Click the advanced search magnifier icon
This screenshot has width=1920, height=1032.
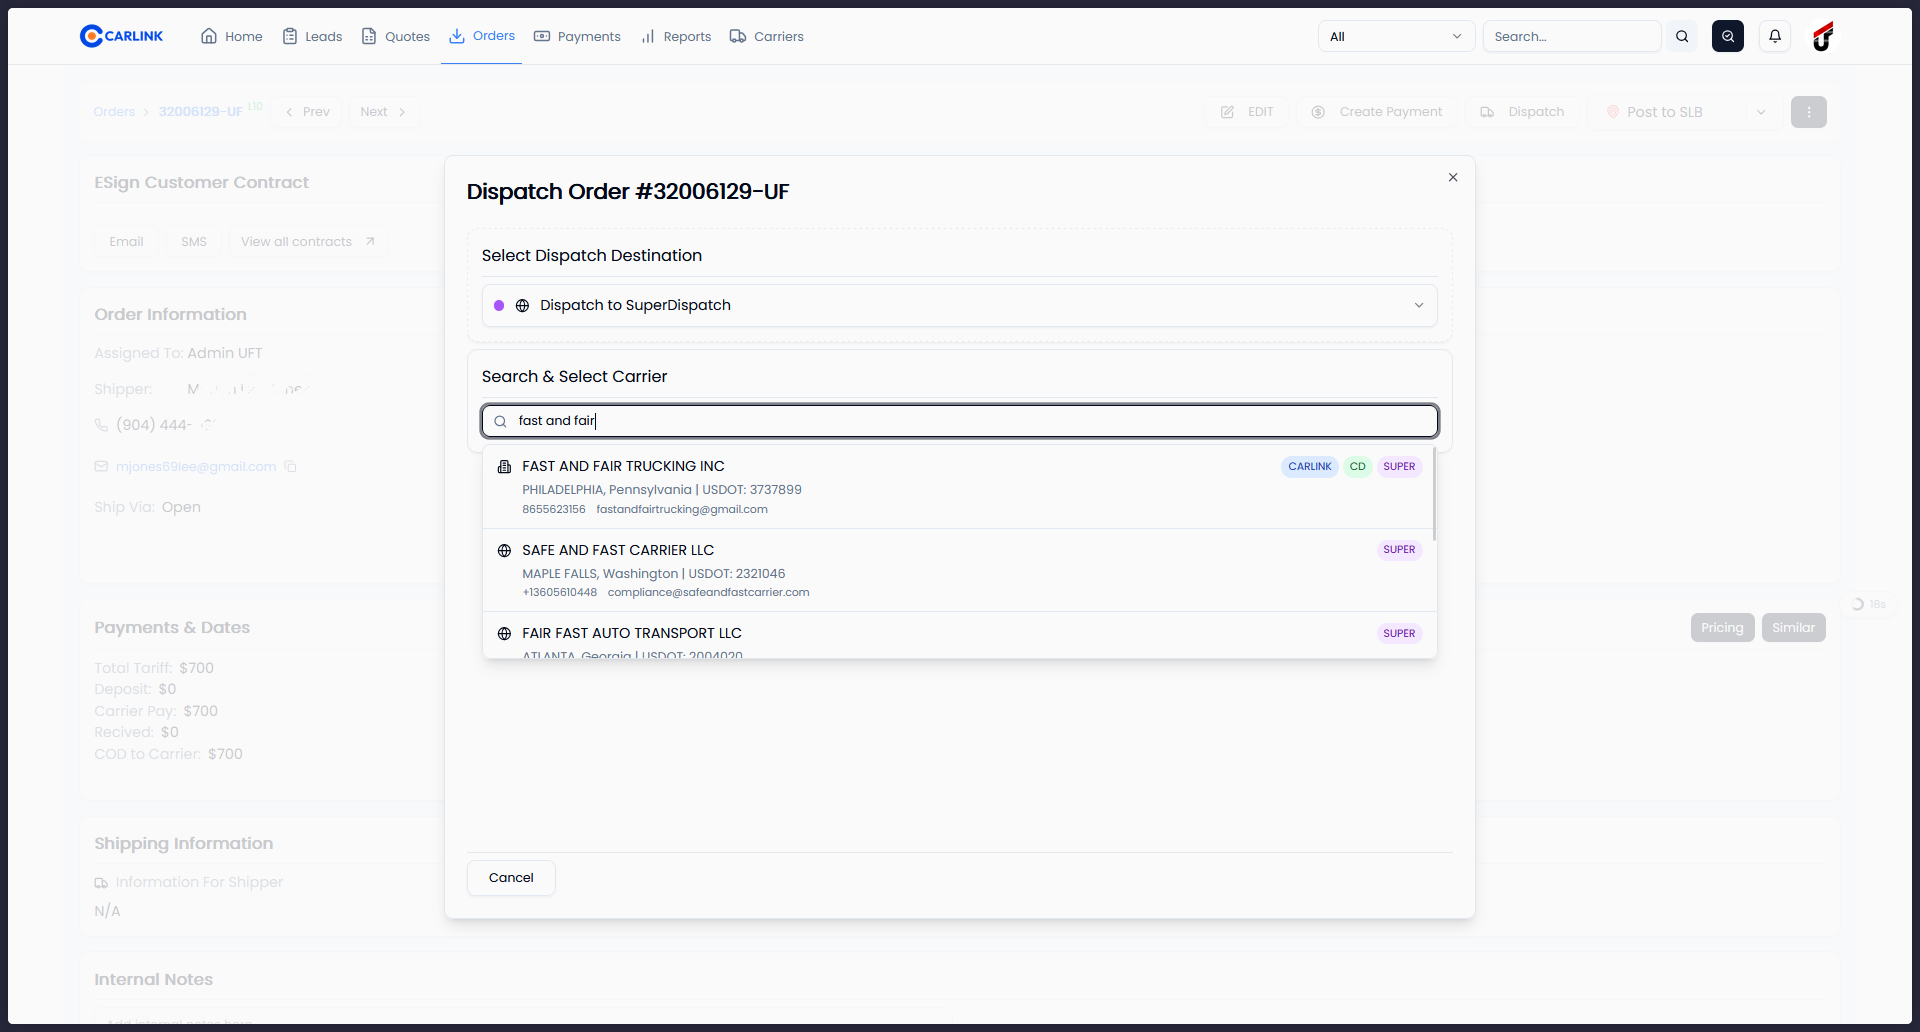(1728, 36)
